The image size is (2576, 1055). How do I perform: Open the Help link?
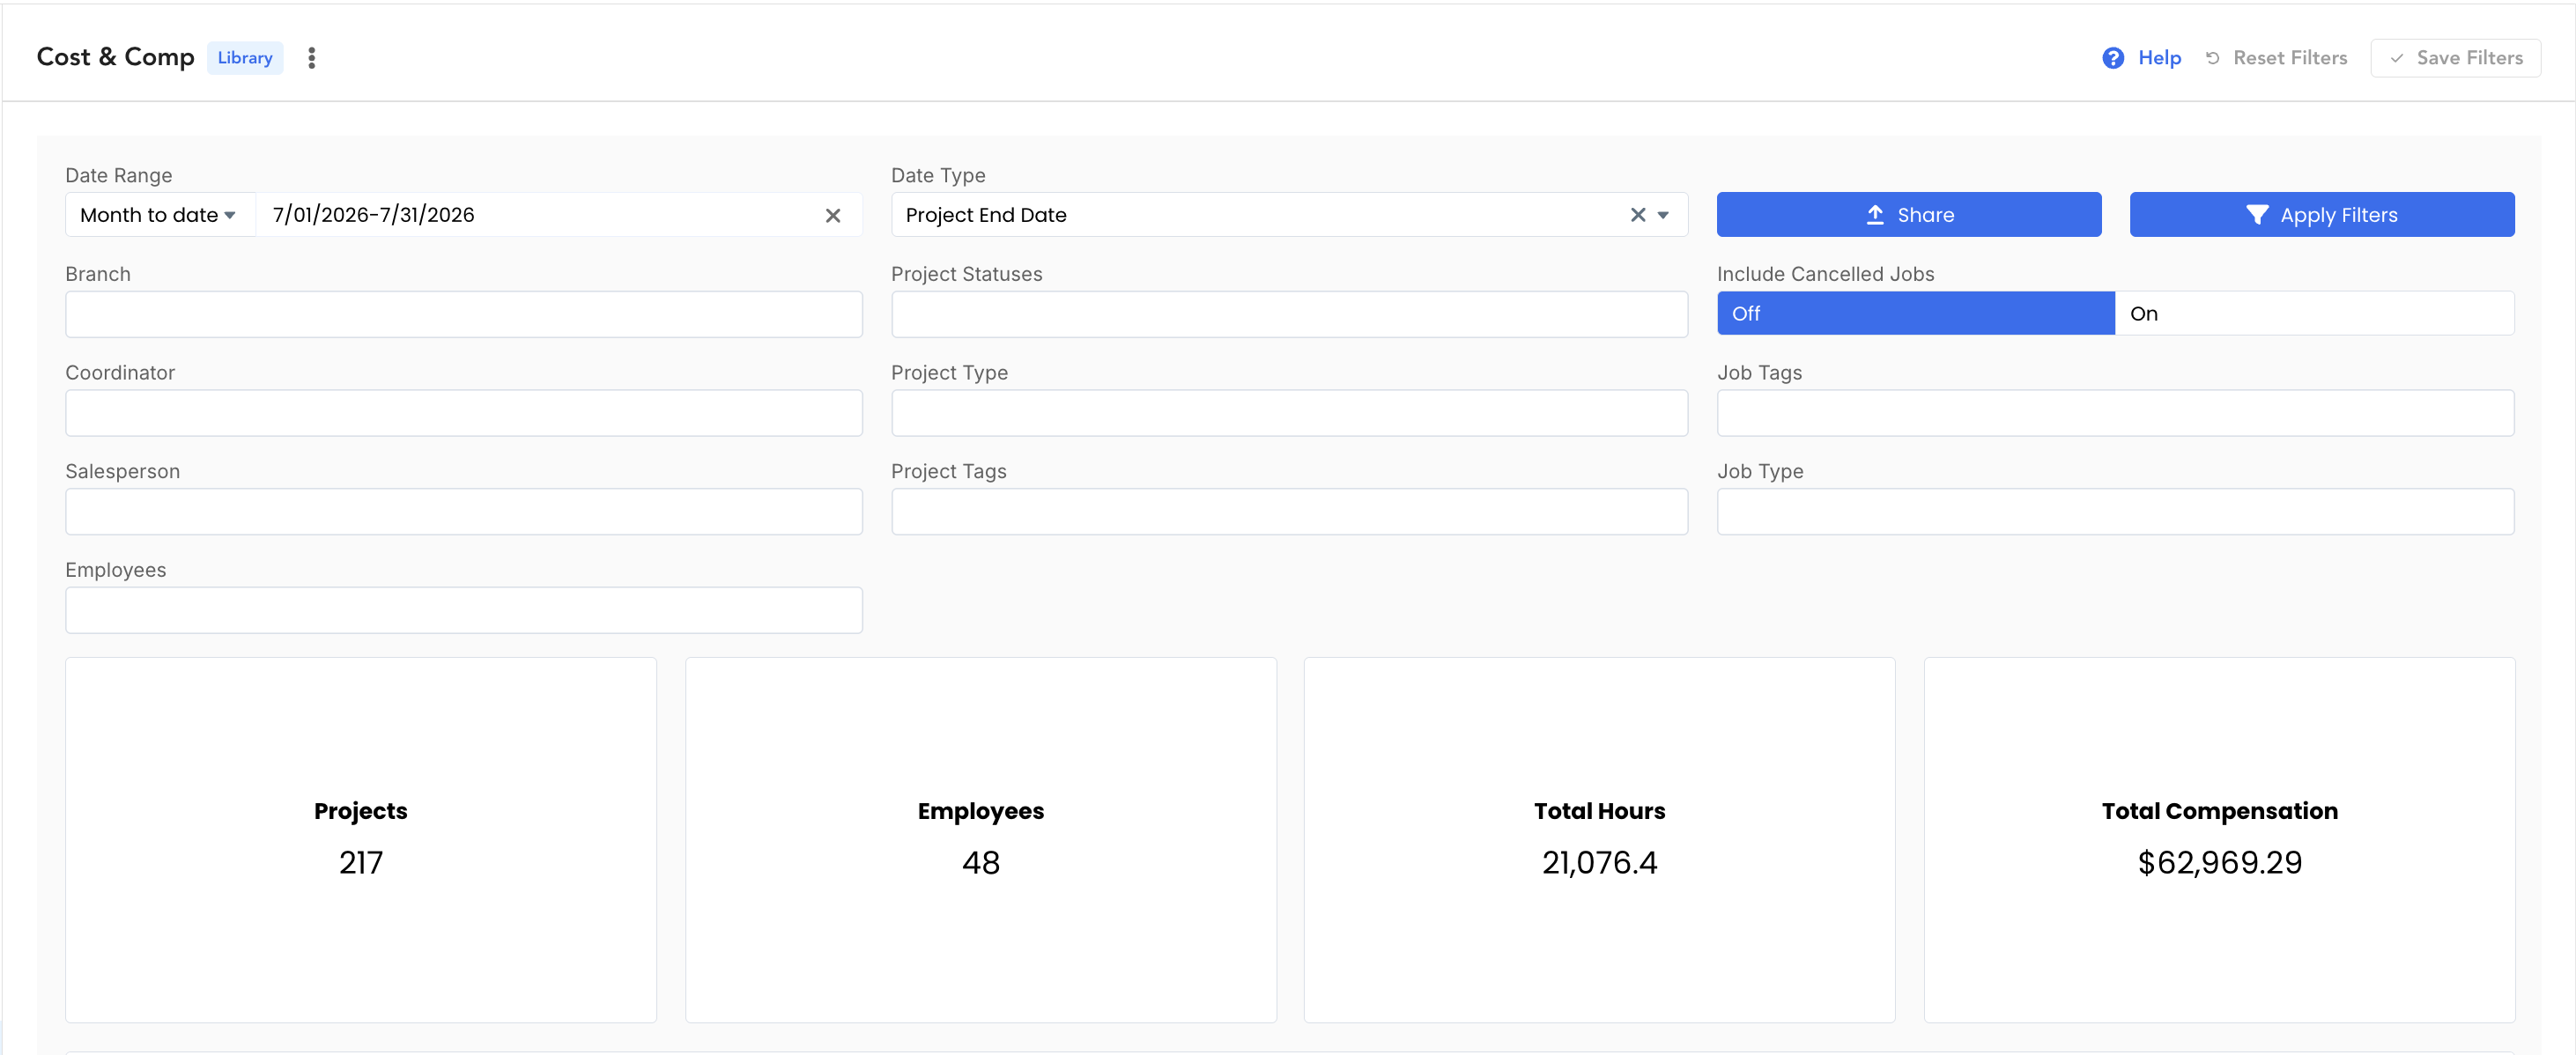[x=2159, y=58]
